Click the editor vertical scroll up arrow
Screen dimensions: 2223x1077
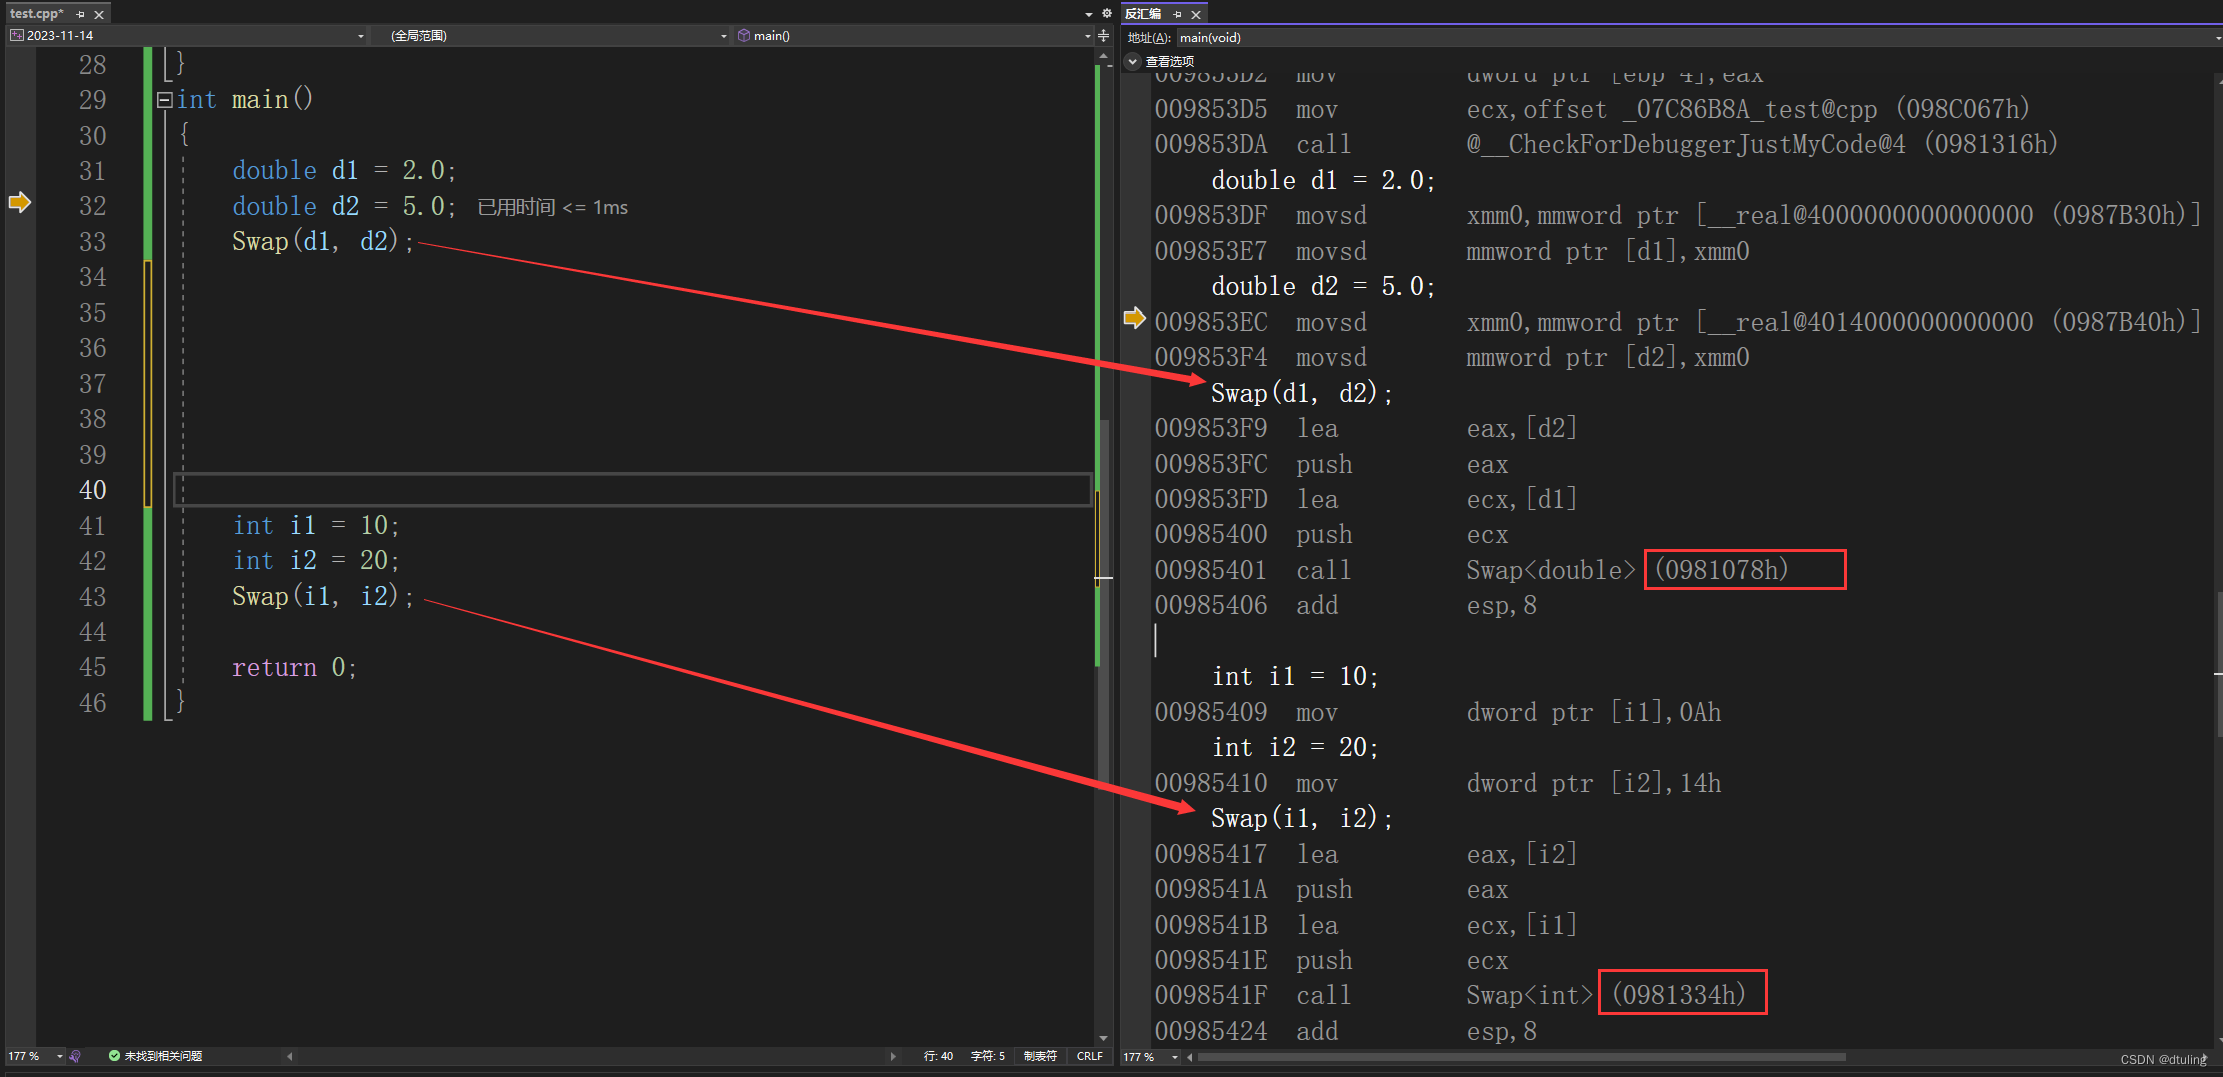(x=1104, y=56)
